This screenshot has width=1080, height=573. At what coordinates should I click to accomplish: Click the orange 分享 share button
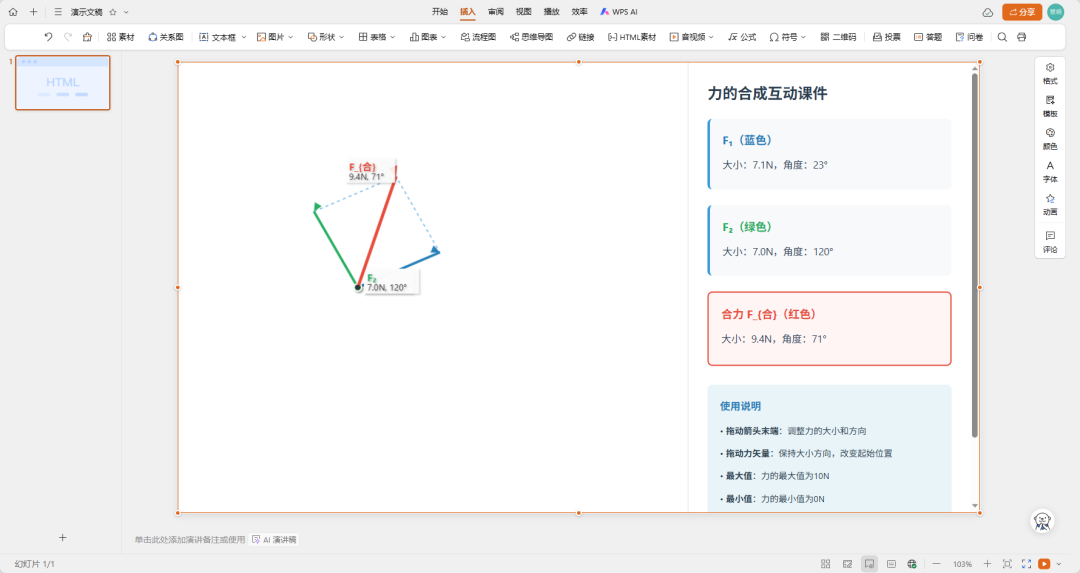(x=1022, y=12)
